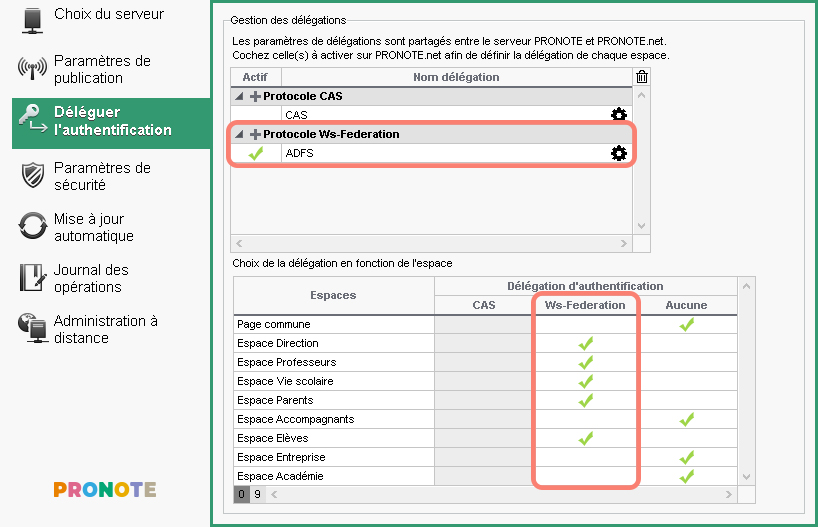Toggle Ws-Federation check for Espace Vie scolaire
Viewport: 818px width, 527px height.
585,381
